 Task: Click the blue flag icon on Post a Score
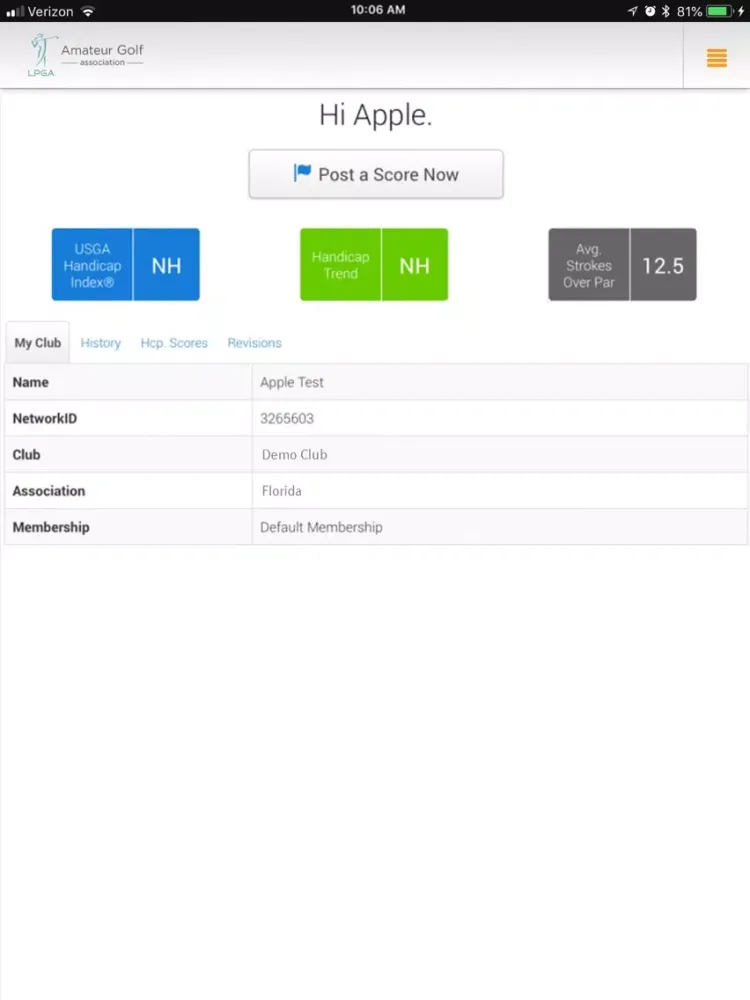tap(302, 173)
